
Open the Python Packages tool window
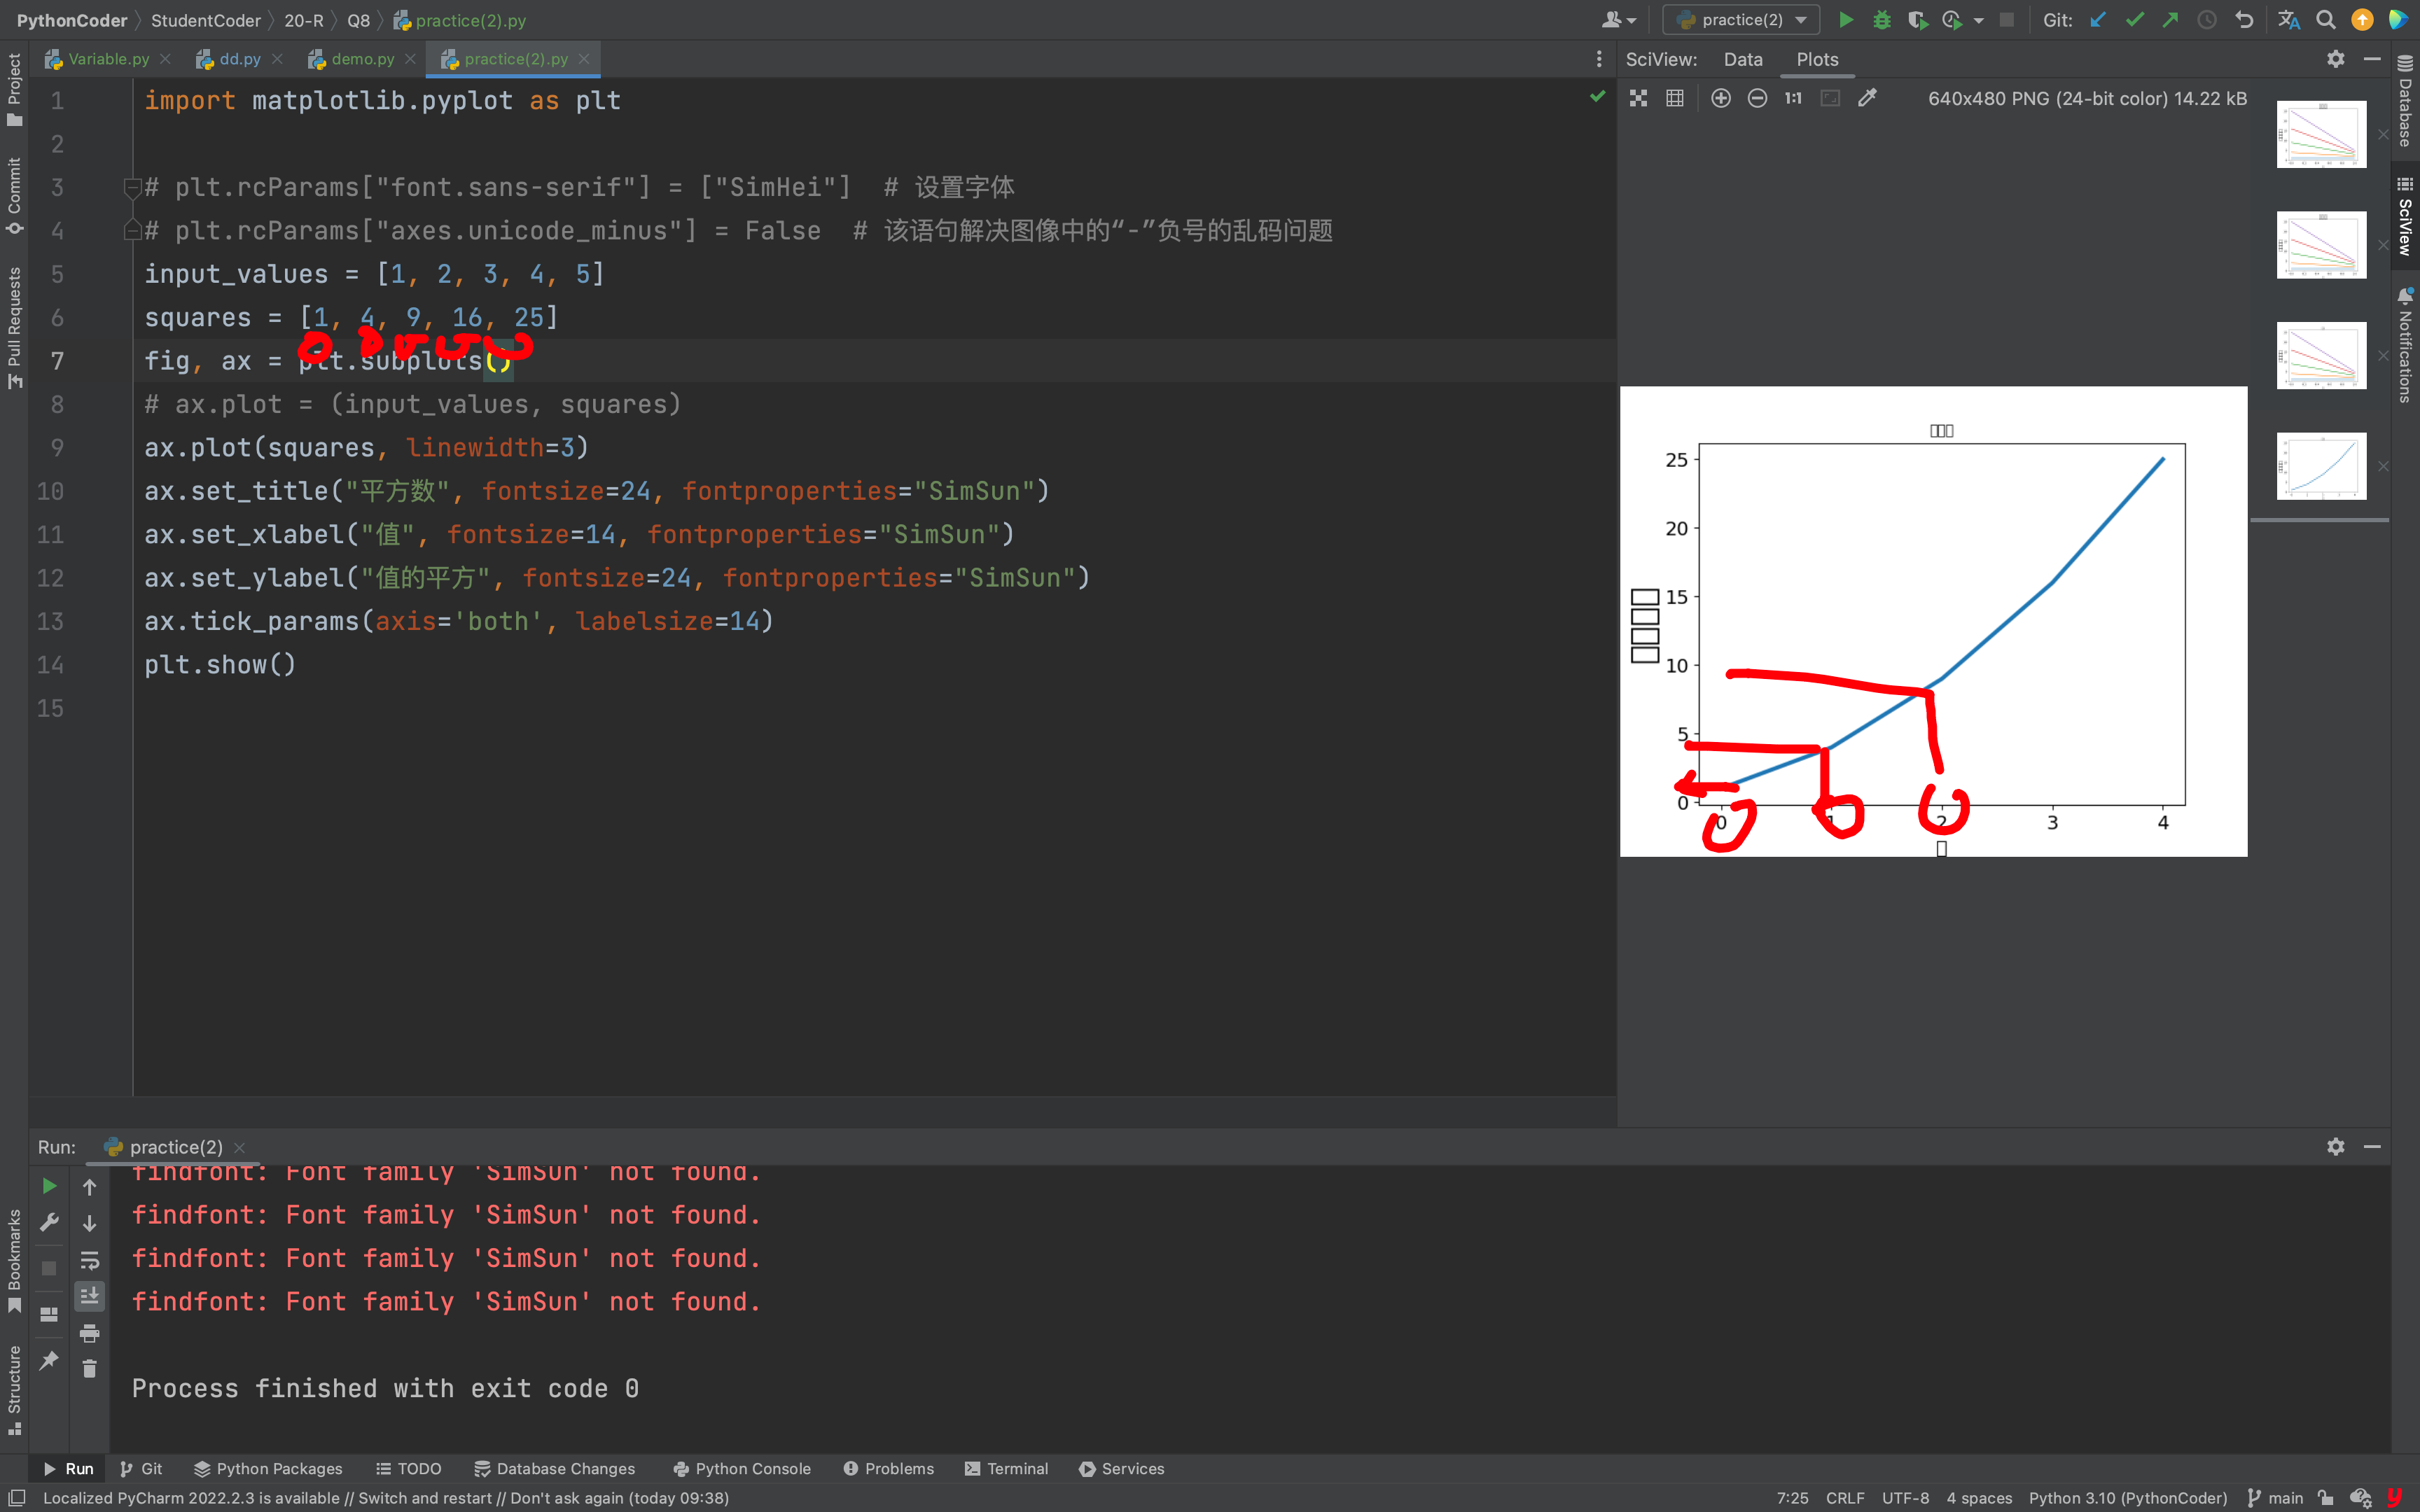click(x=268, y=1468)
